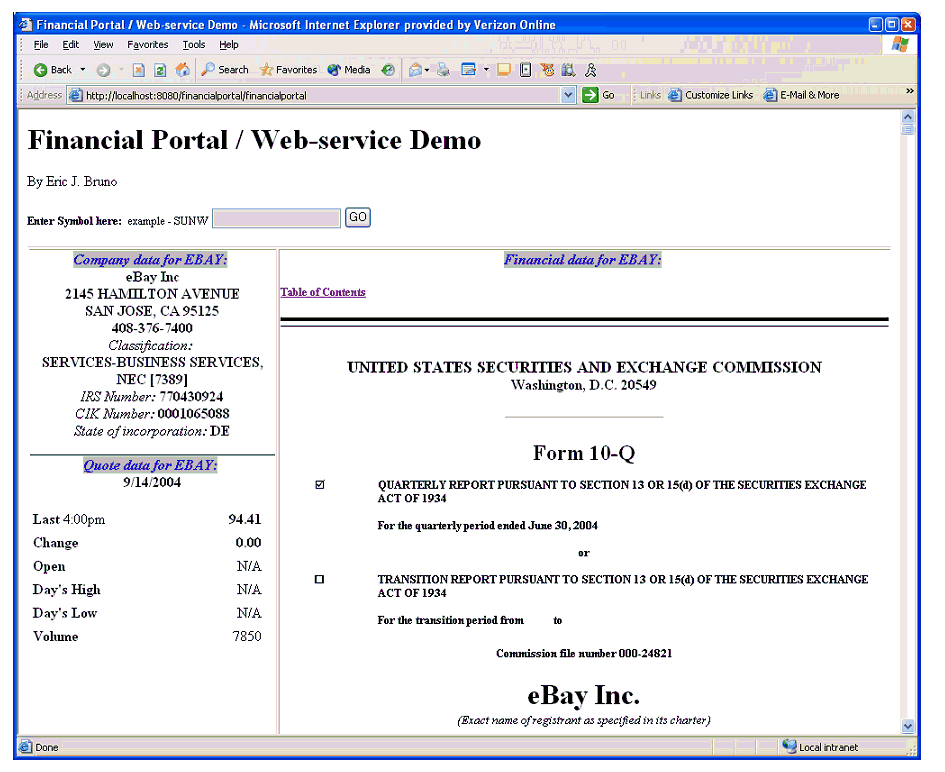Screen dimensions: 945x772
Task: Click the Enter Symbol text field
Action: [x=277, y=218]
